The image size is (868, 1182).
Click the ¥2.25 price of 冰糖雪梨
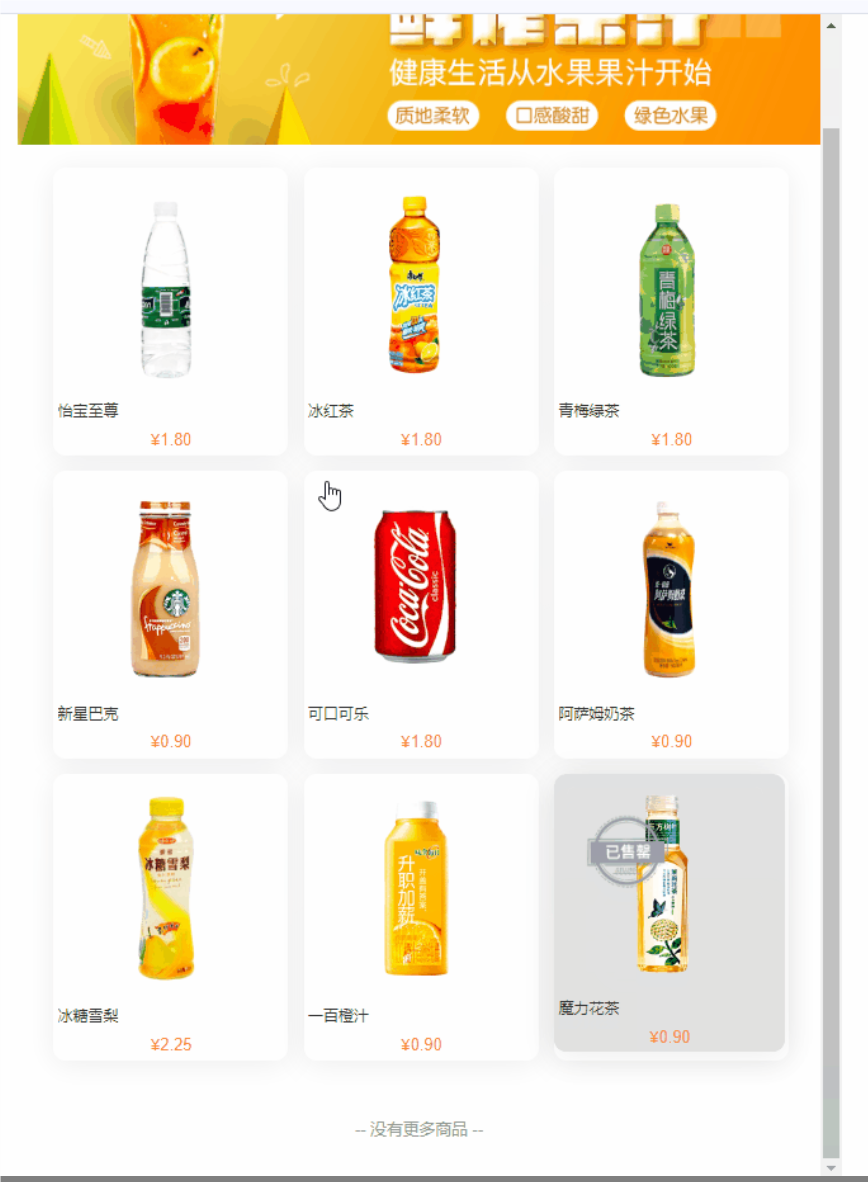[x=171, y=1044]
